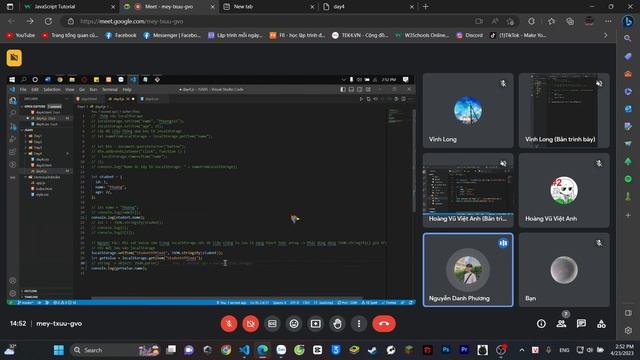Switch to the New tab browser tab
Viewport: 640px width, 360px height.
pos(269,7)
